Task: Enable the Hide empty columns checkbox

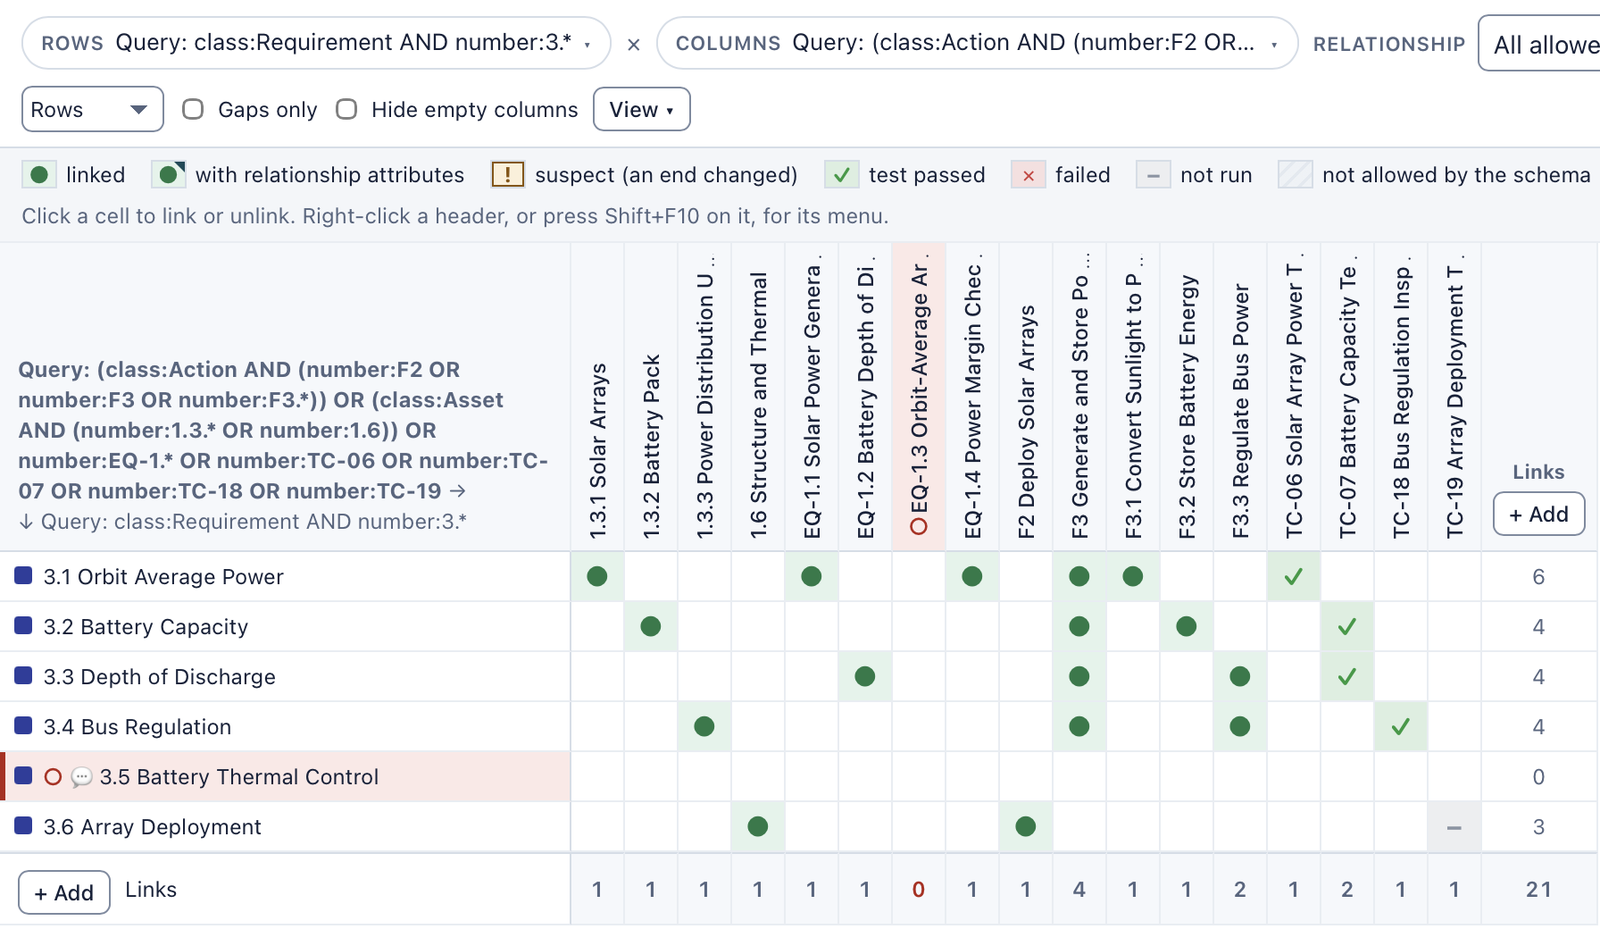Action: [346, 109]
